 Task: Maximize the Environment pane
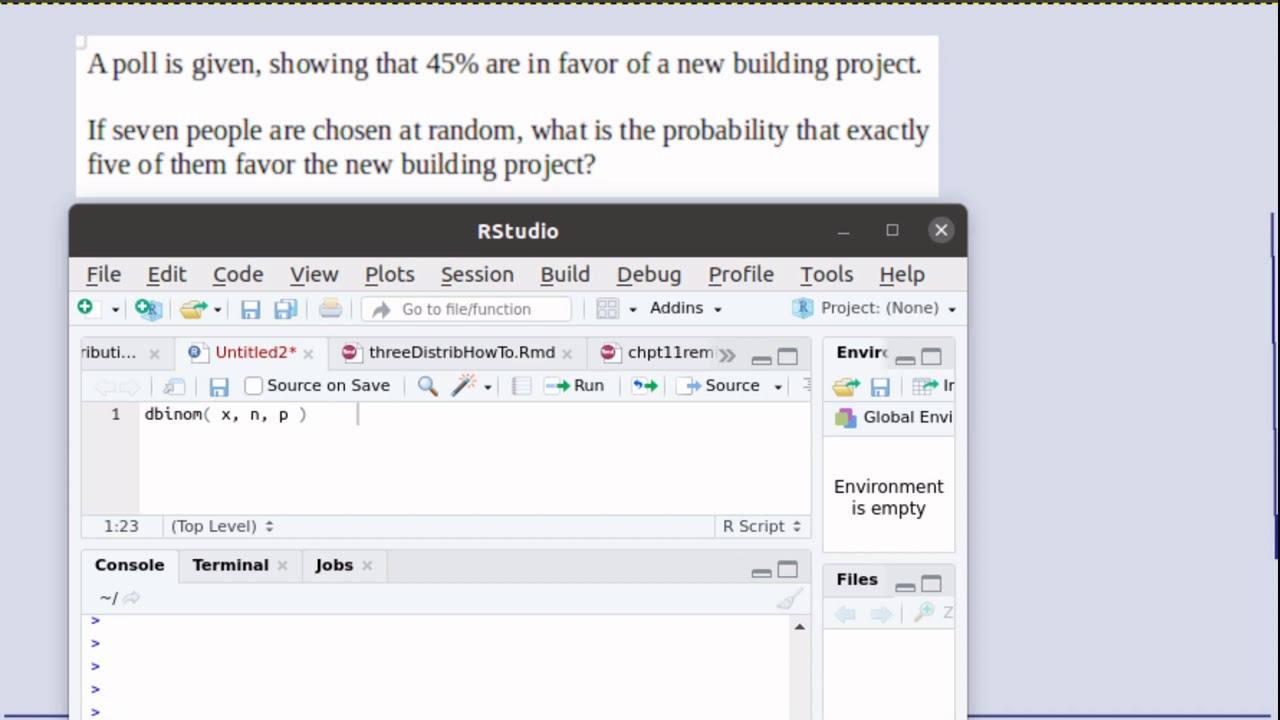(932, 356)
